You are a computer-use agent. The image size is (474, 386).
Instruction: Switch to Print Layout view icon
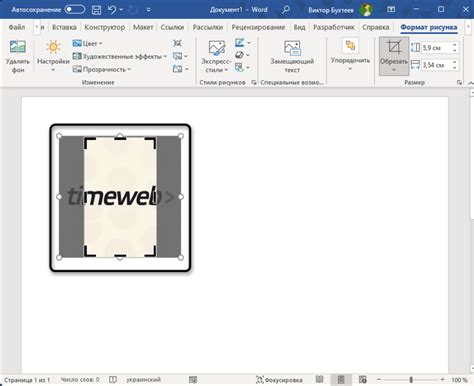(341, 379)
